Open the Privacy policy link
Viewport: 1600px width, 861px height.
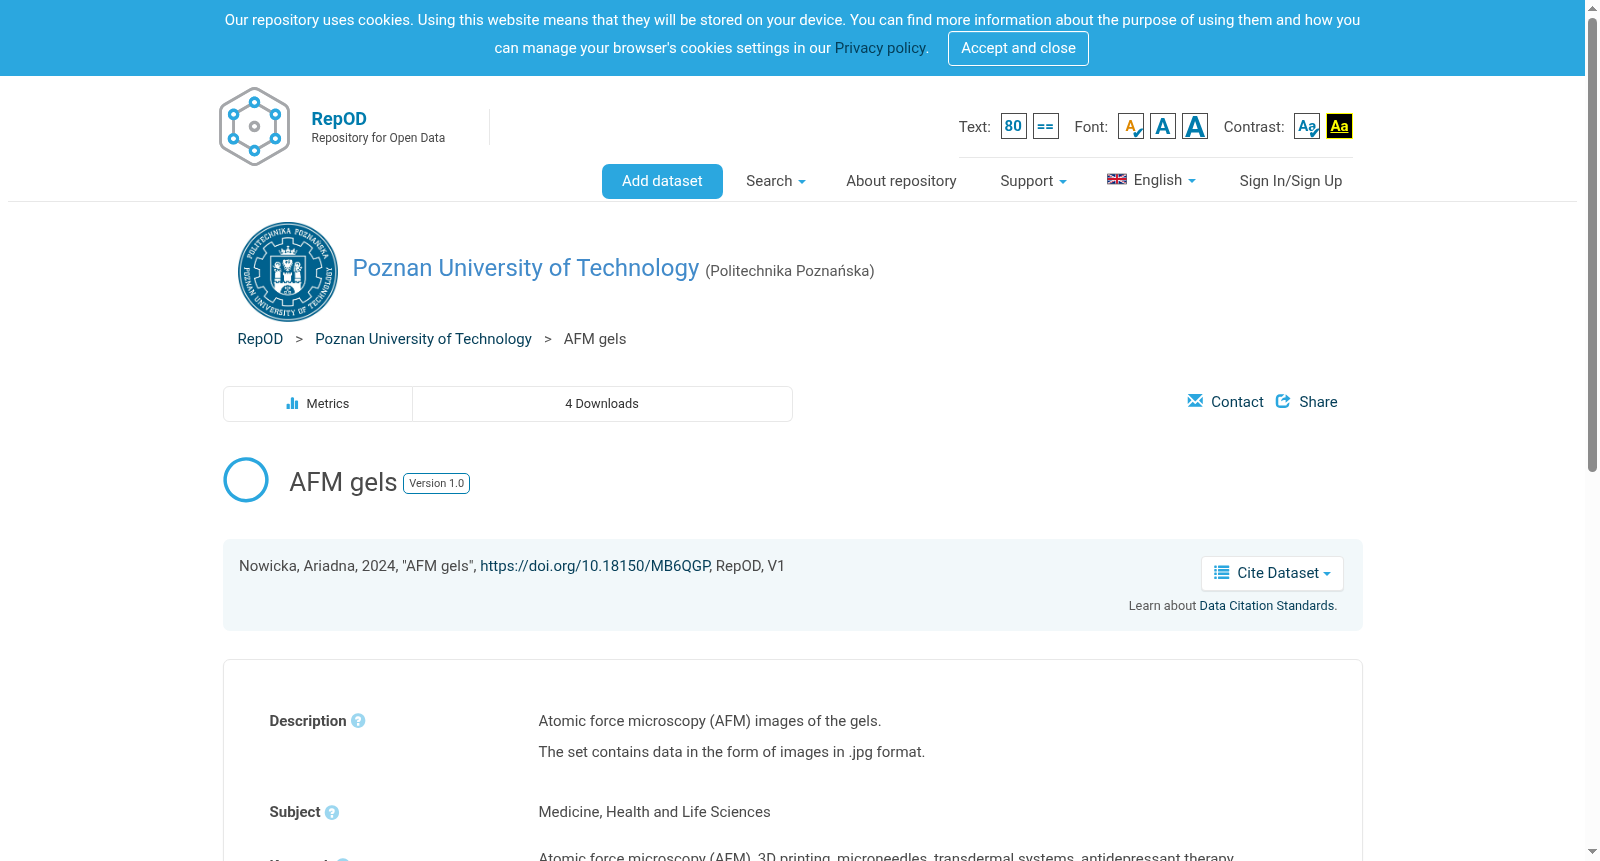pos(880,48)
